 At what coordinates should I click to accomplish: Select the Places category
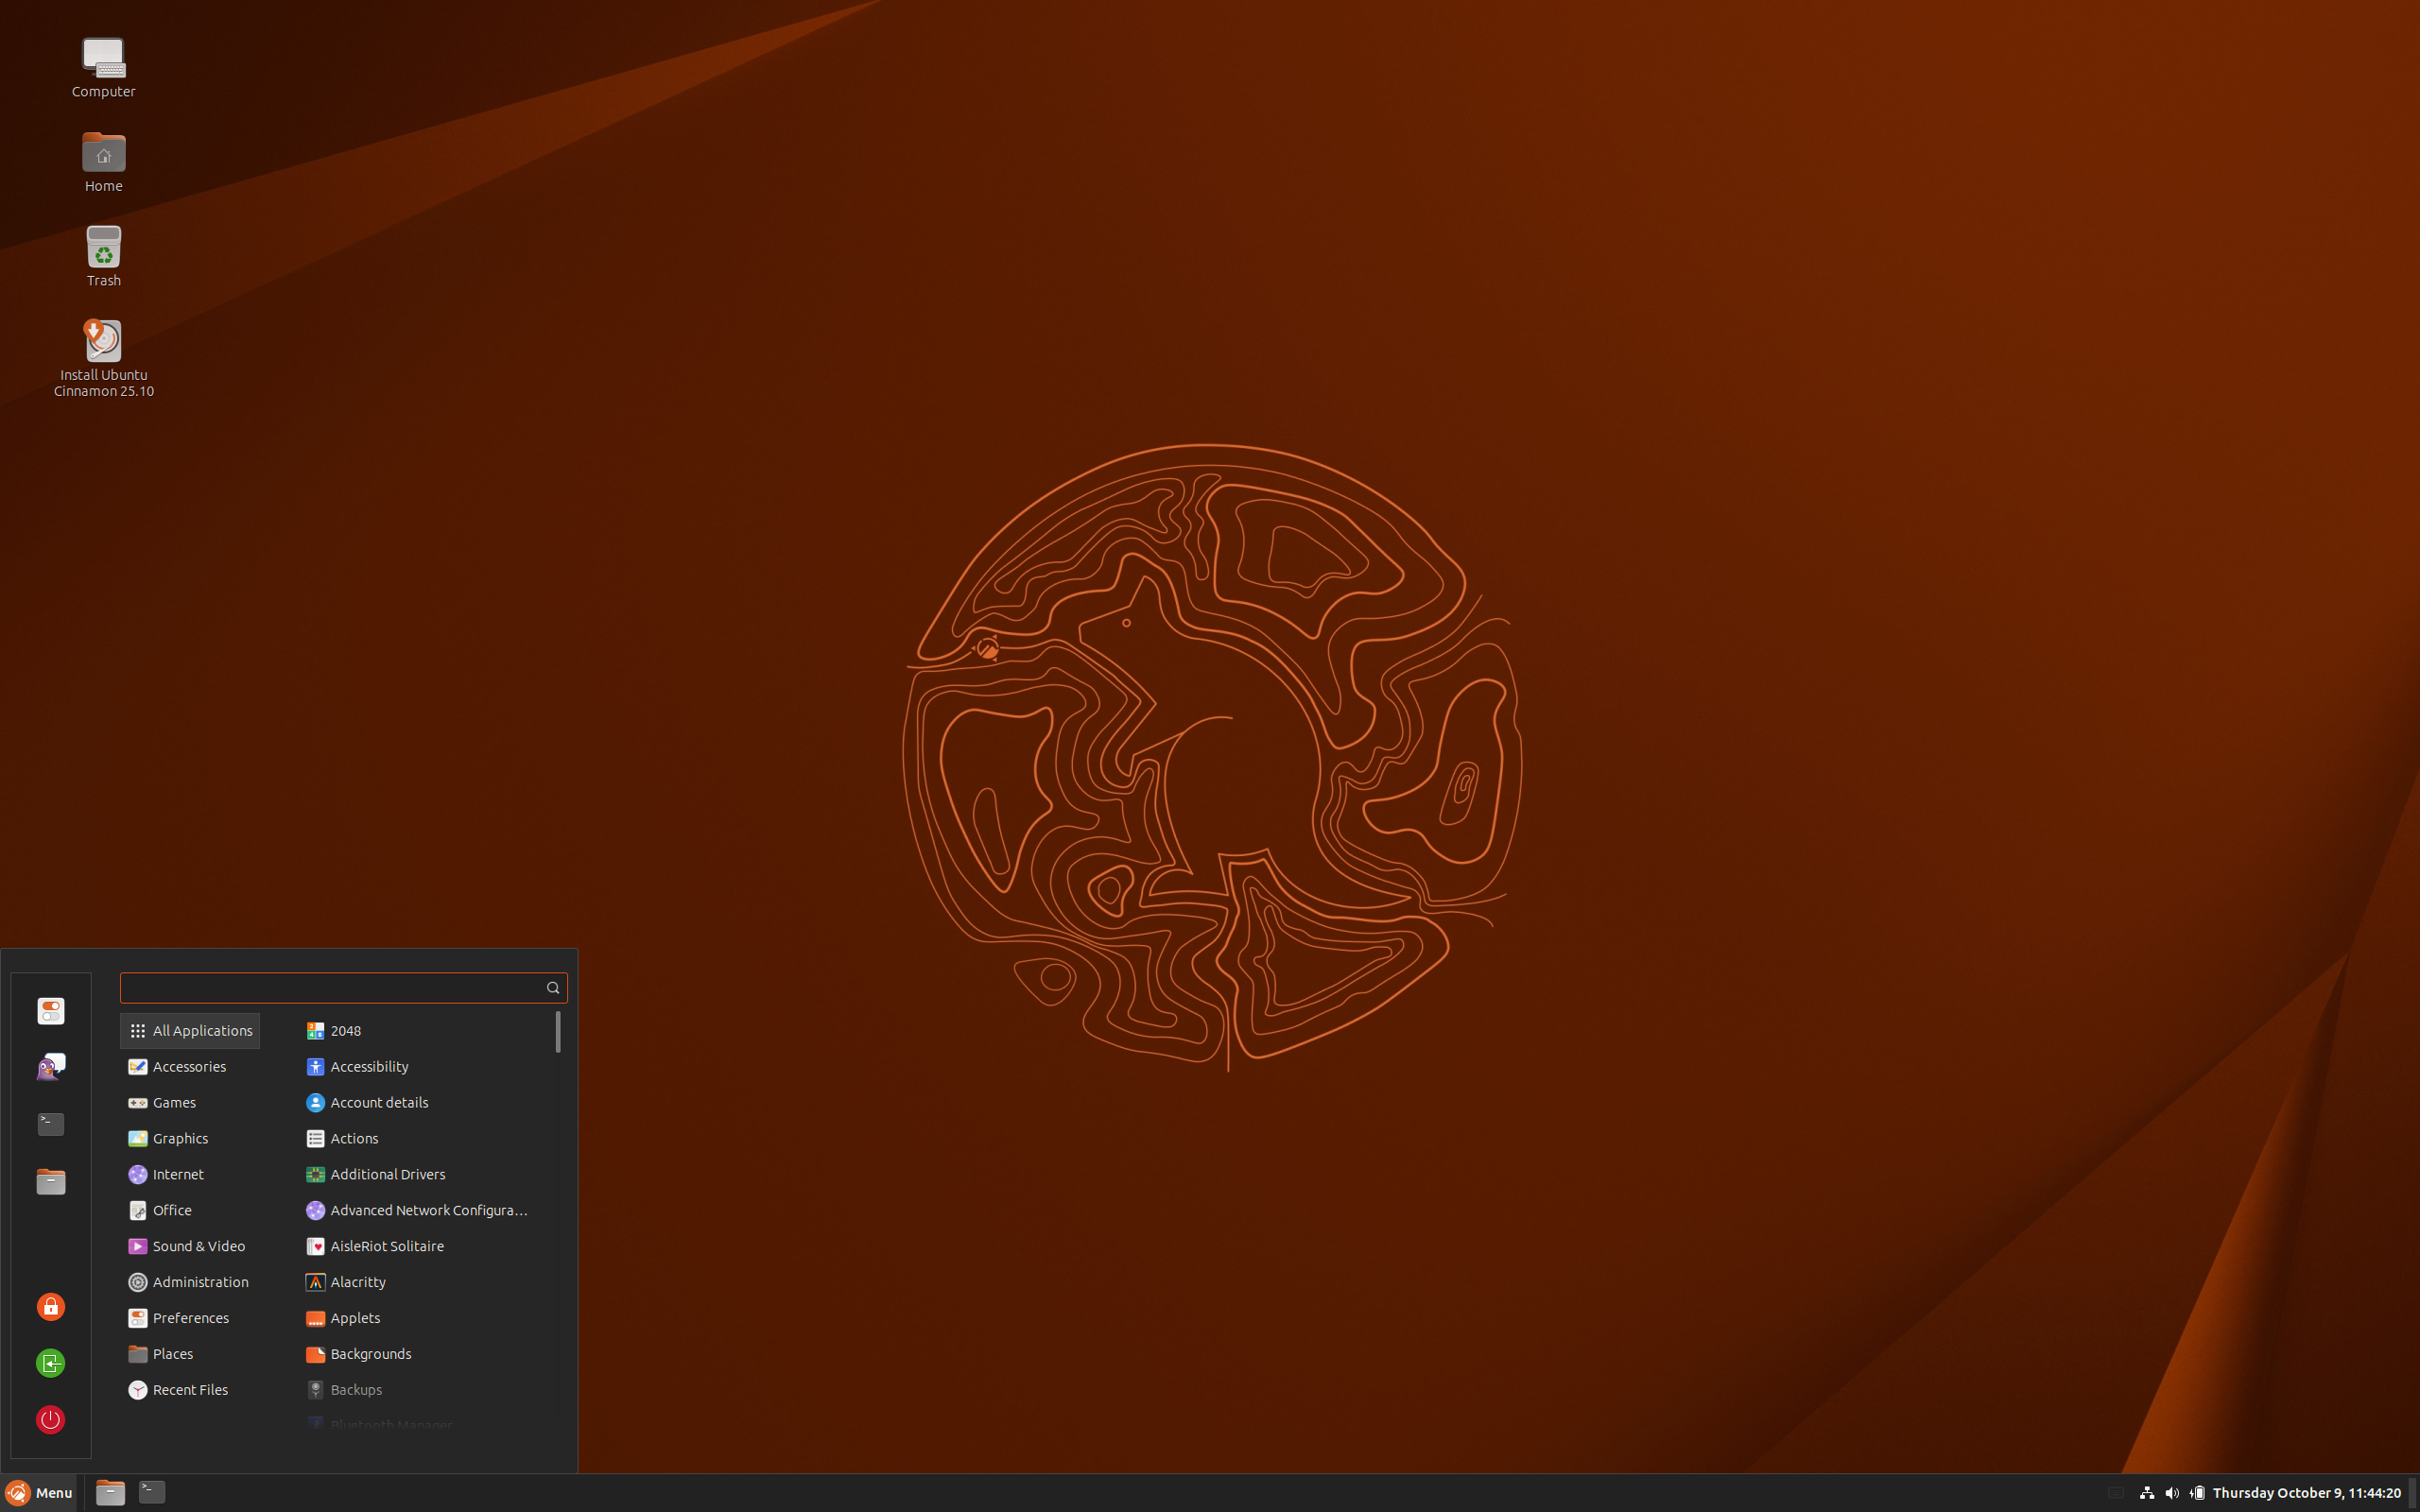[190, 1355]
